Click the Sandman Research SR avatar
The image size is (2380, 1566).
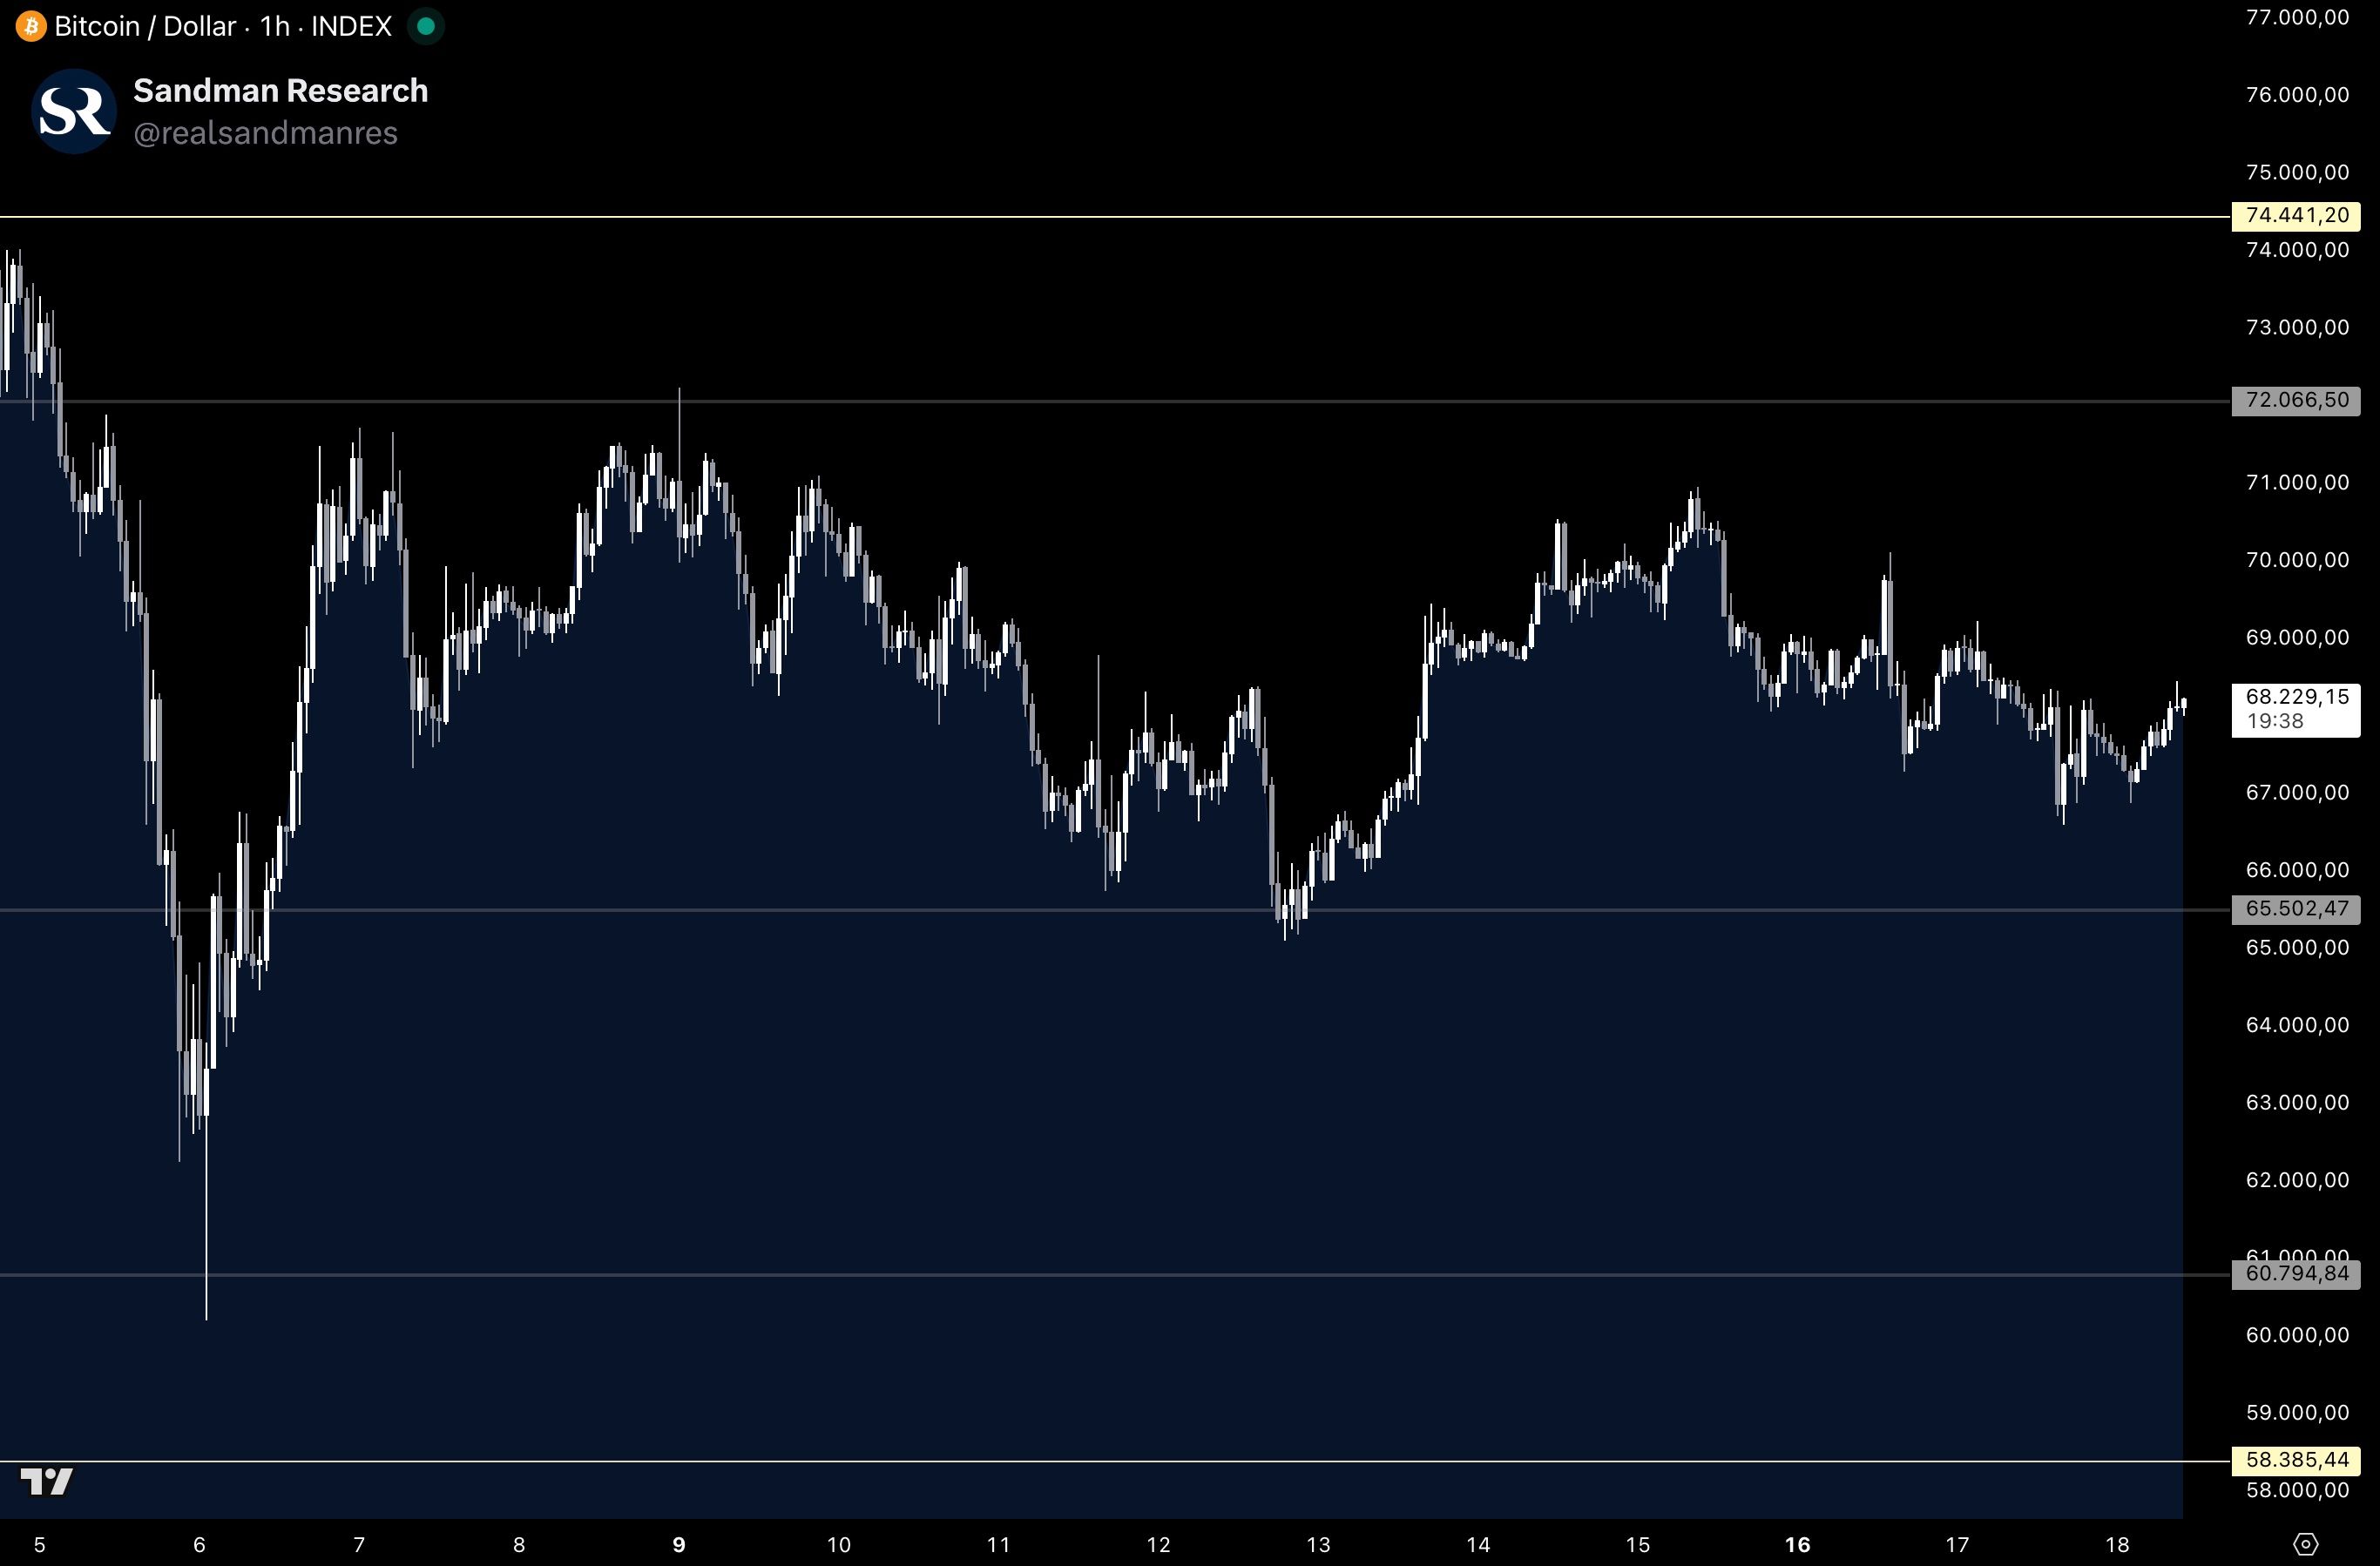tap(74, 111)
